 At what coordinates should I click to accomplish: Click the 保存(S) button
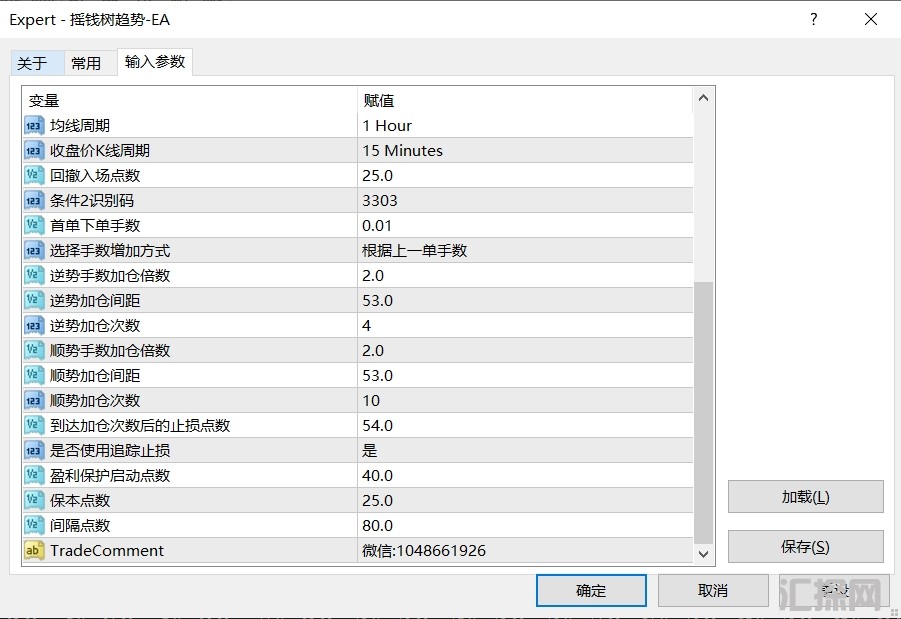(805, 547)
